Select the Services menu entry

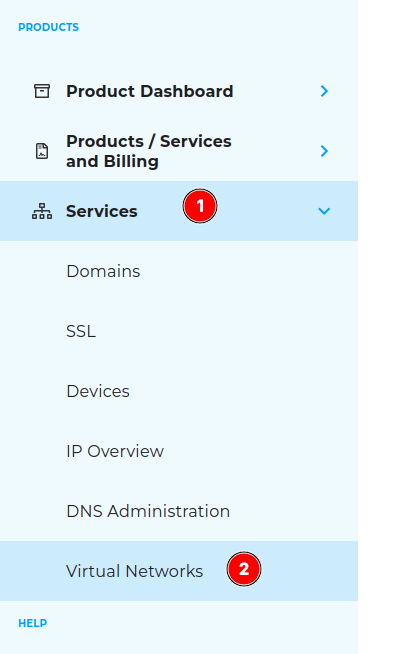coord(179,211)
